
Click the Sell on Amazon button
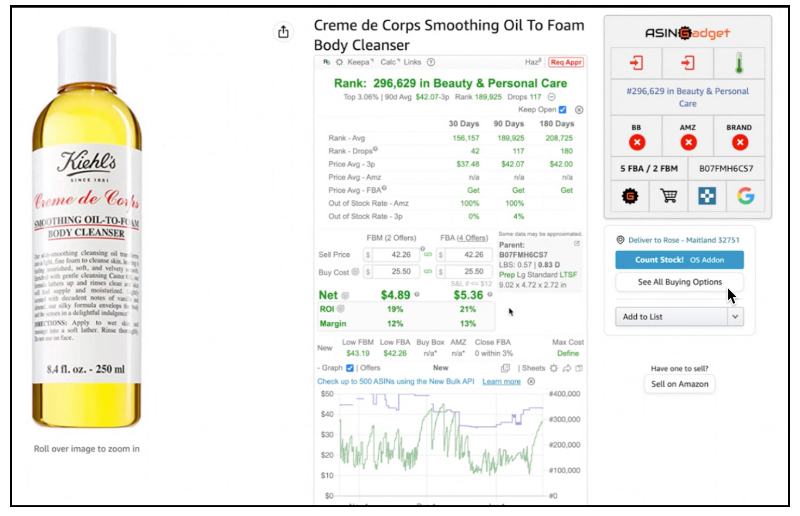[x=680, y=384]
